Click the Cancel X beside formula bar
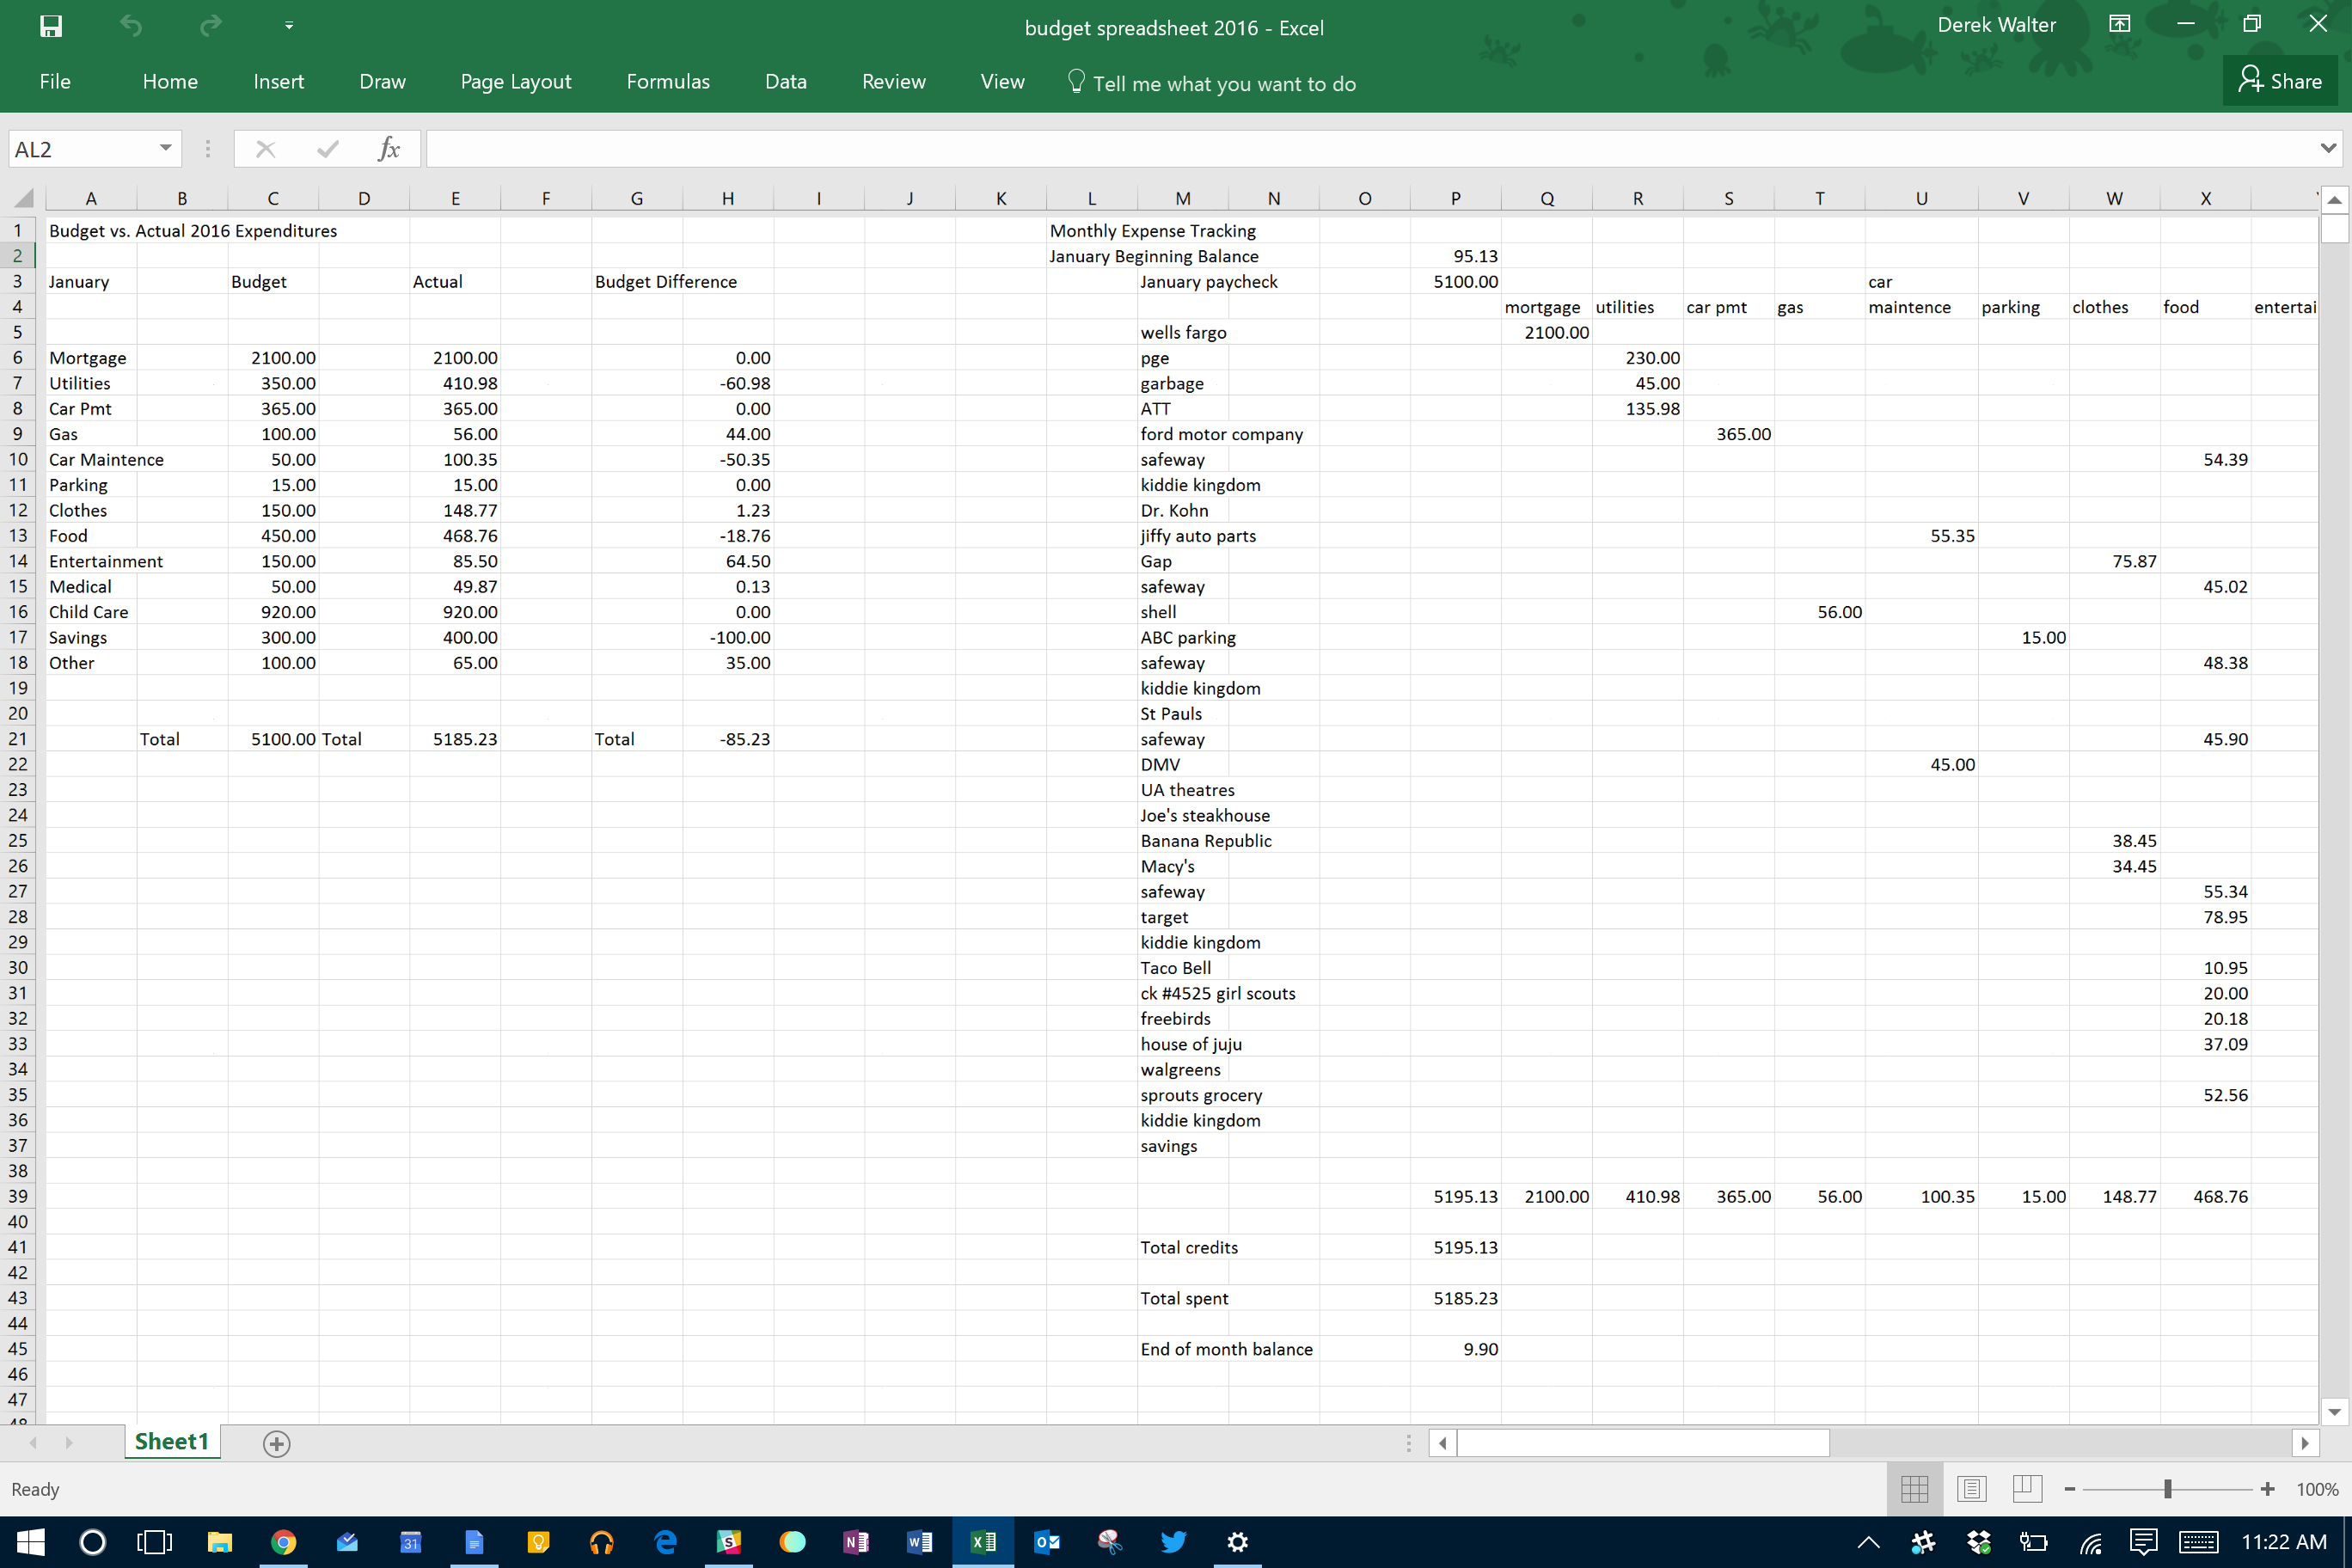This screenshot has height=1568, width=2352. 265,148
